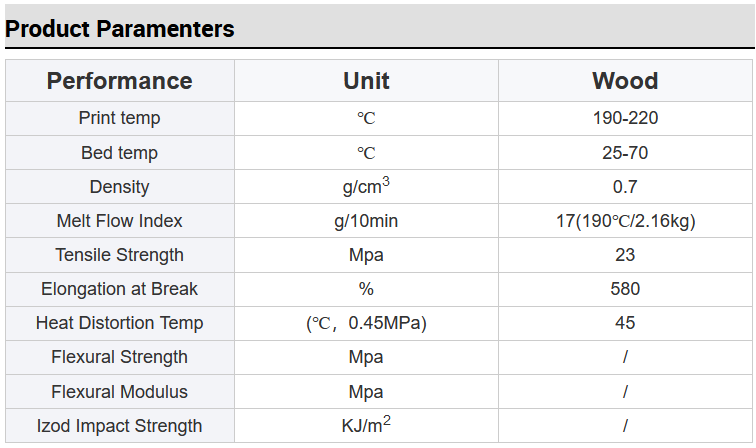Viewport: 756px width, 448px height.
Task: Select the g/cm3 unit cell
Action: [366, 186]
